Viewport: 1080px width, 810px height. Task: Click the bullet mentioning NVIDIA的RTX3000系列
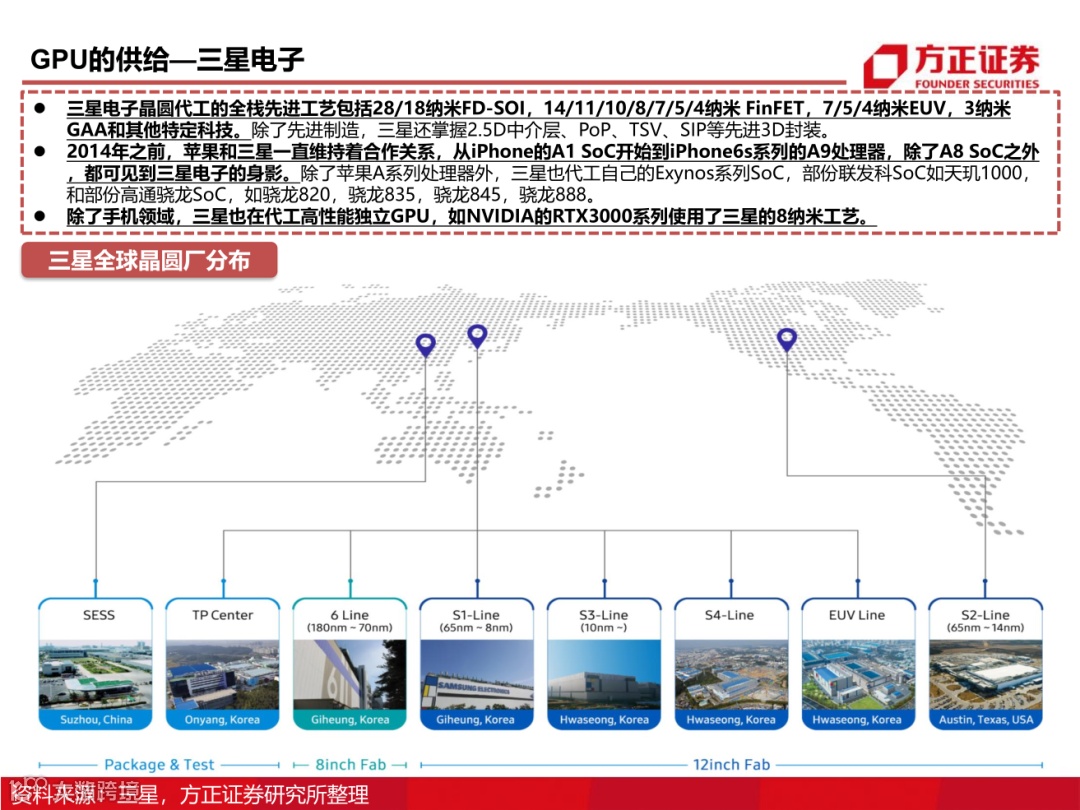pyautogui.click(x=471, y=217)
